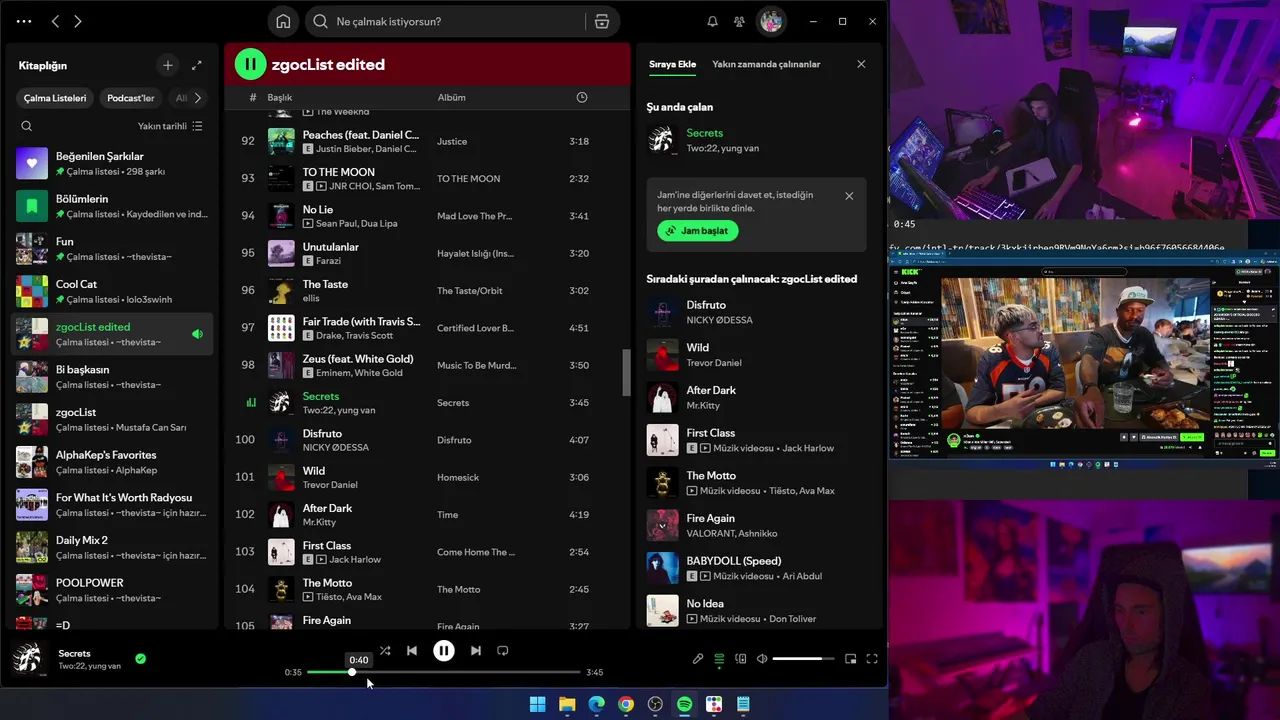Viewport: 1280px width, 720px height.
Task: Open the Cool Cat playlist
Action: tap(112, 291)
